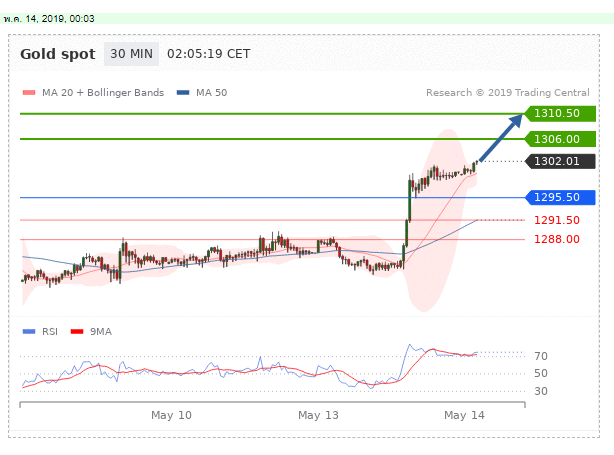Click the RSI 70 level label

(541, 356)
